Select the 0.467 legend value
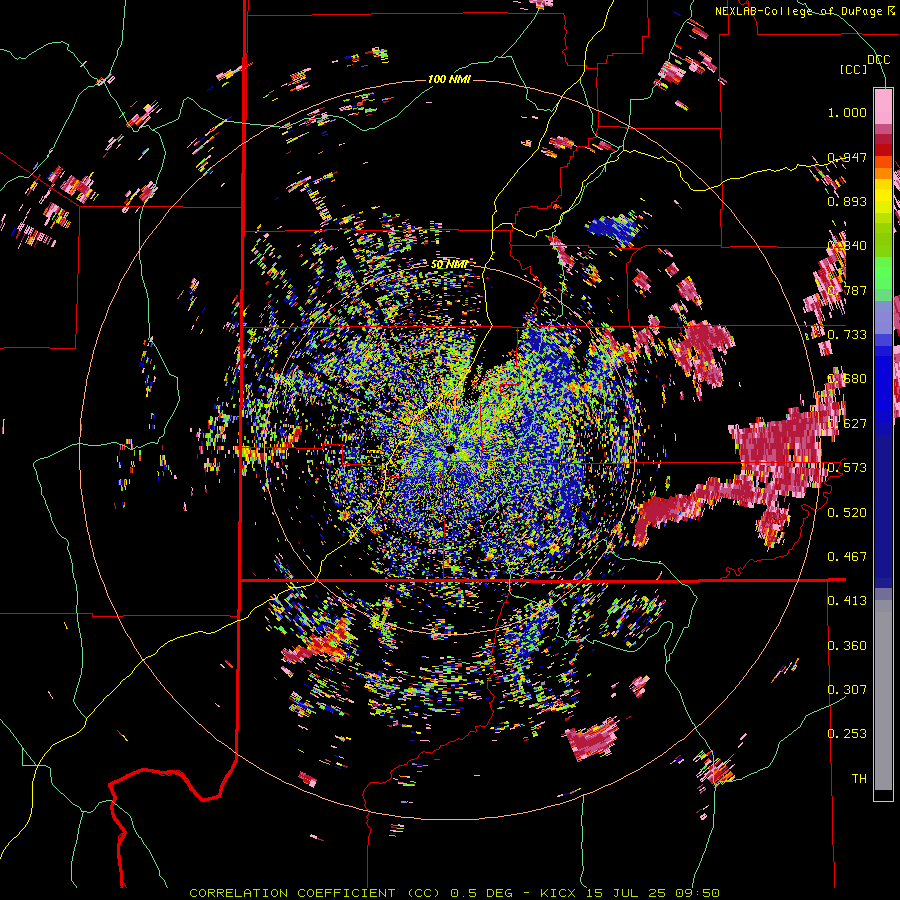 (847, 557)
